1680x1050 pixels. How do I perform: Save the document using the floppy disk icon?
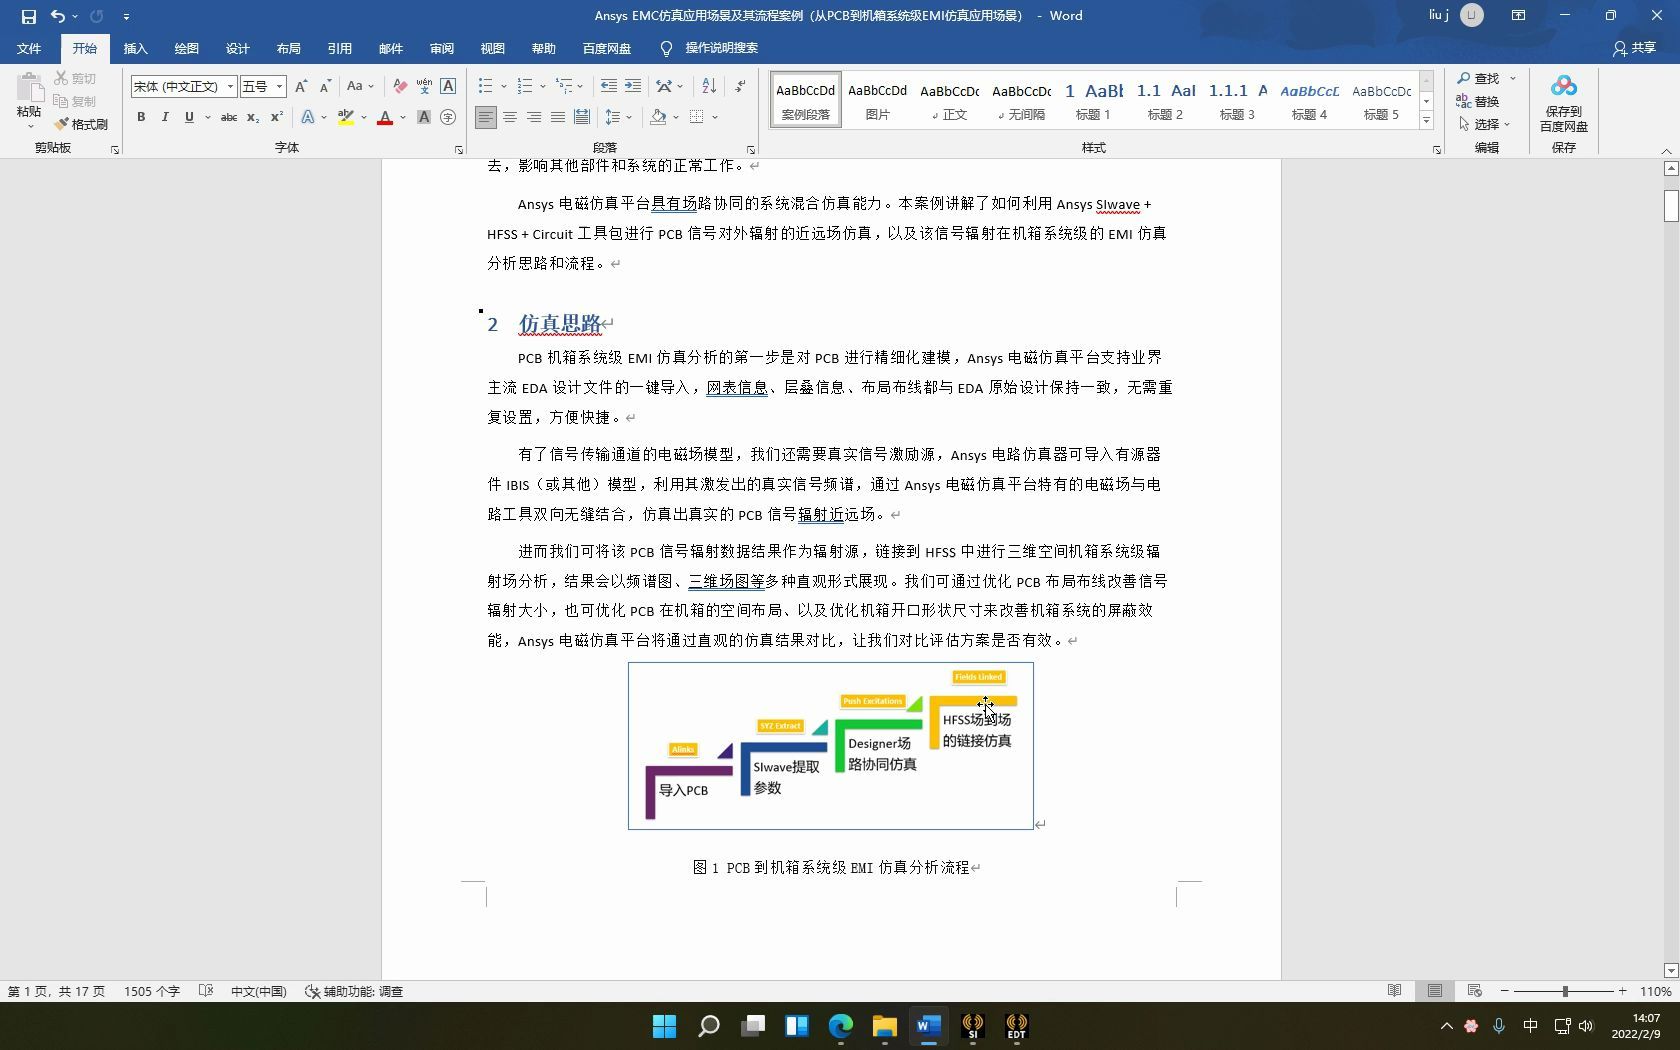pos(28,16)
